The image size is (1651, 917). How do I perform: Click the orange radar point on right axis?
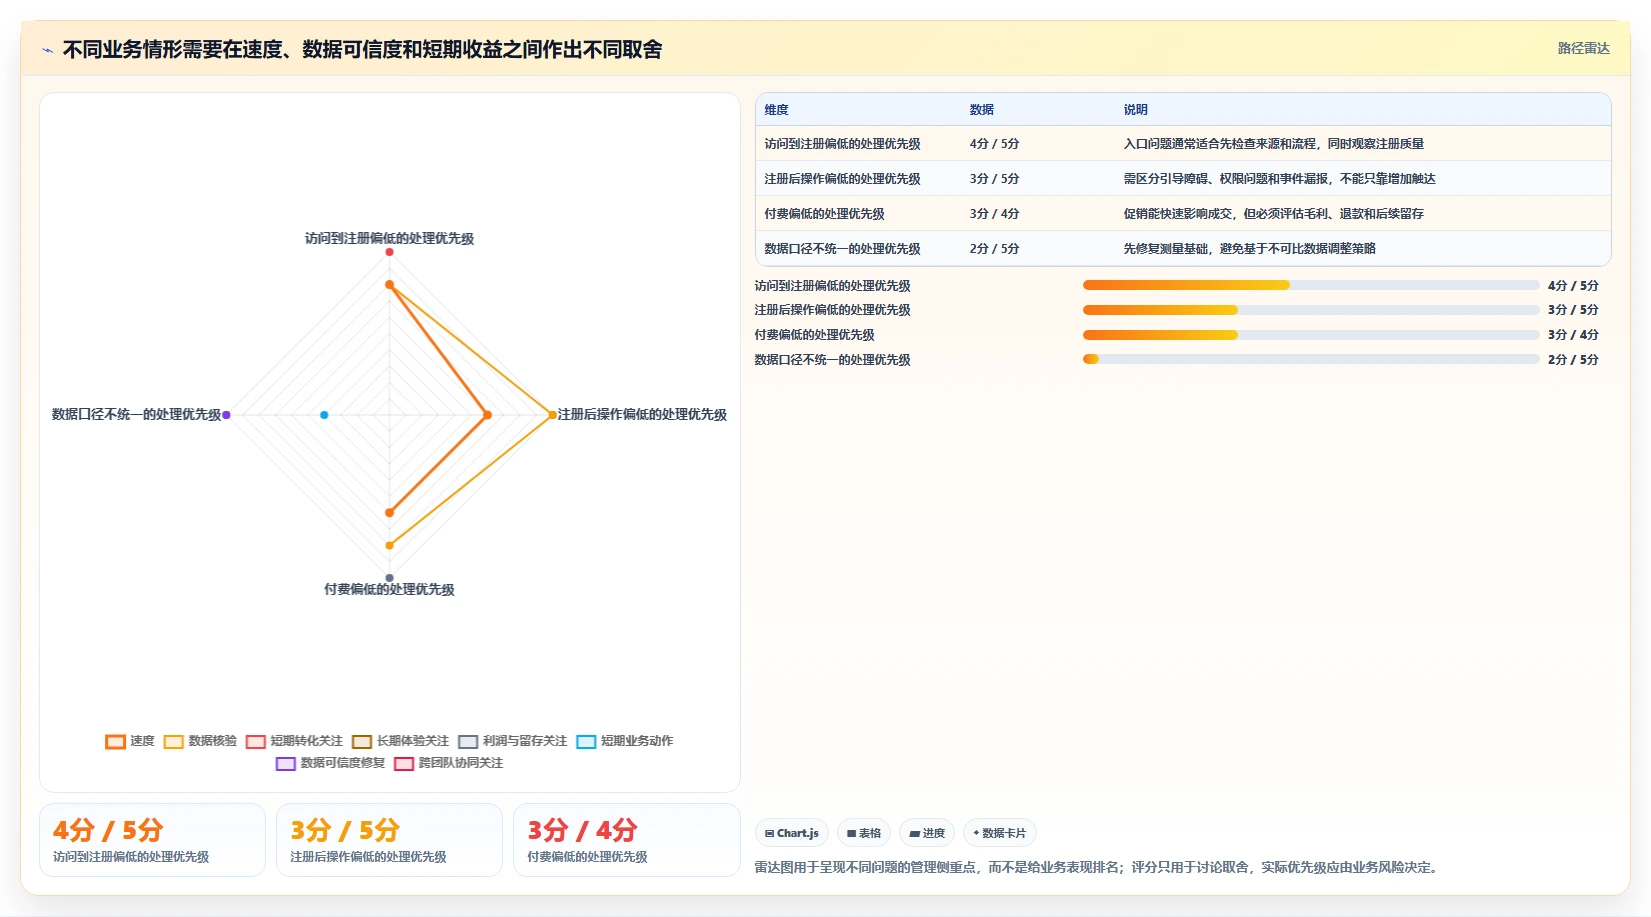487,415
